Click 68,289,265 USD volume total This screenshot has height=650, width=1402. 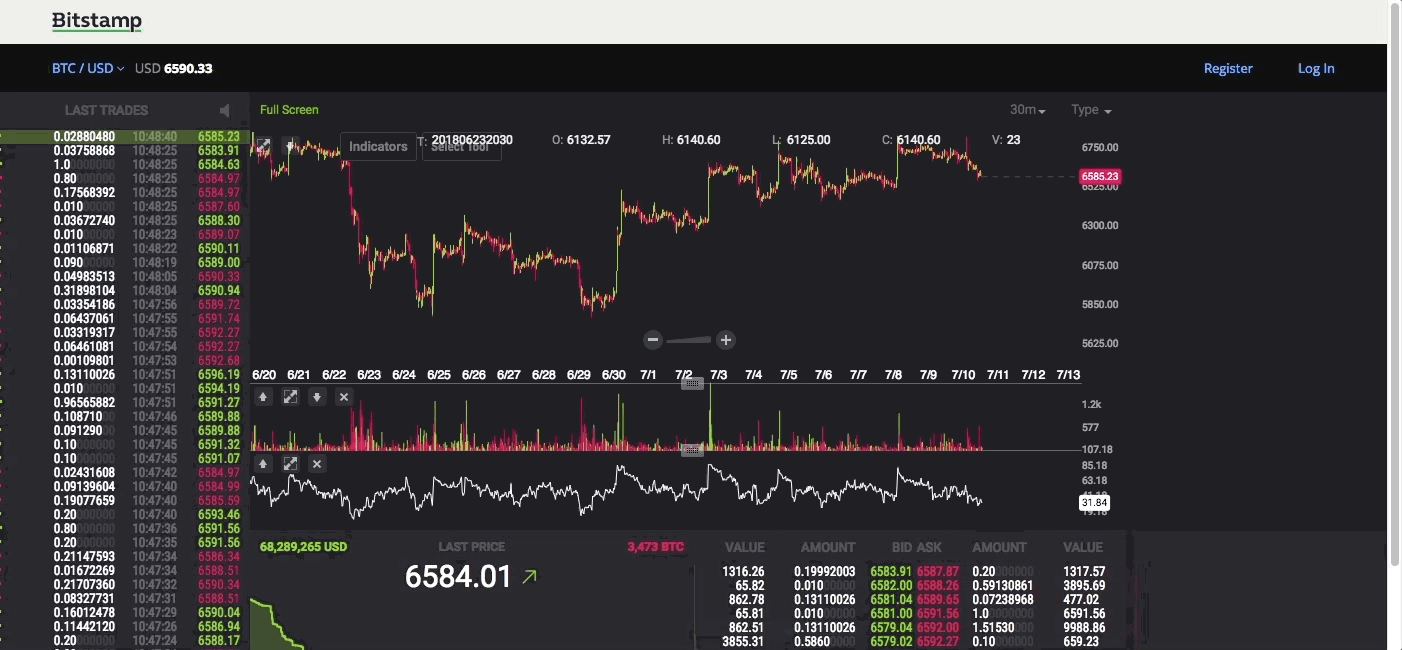tap(303, 547)
